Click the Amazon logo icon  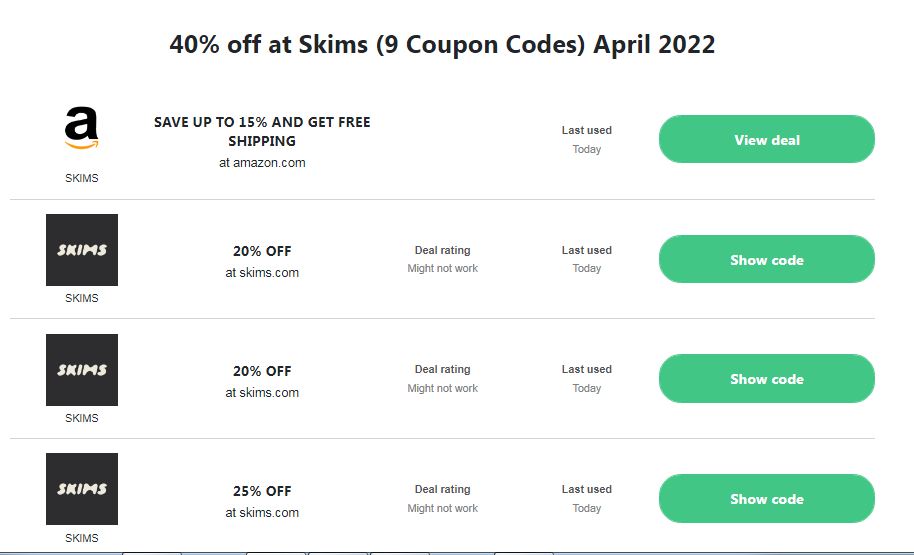point(82,130)
